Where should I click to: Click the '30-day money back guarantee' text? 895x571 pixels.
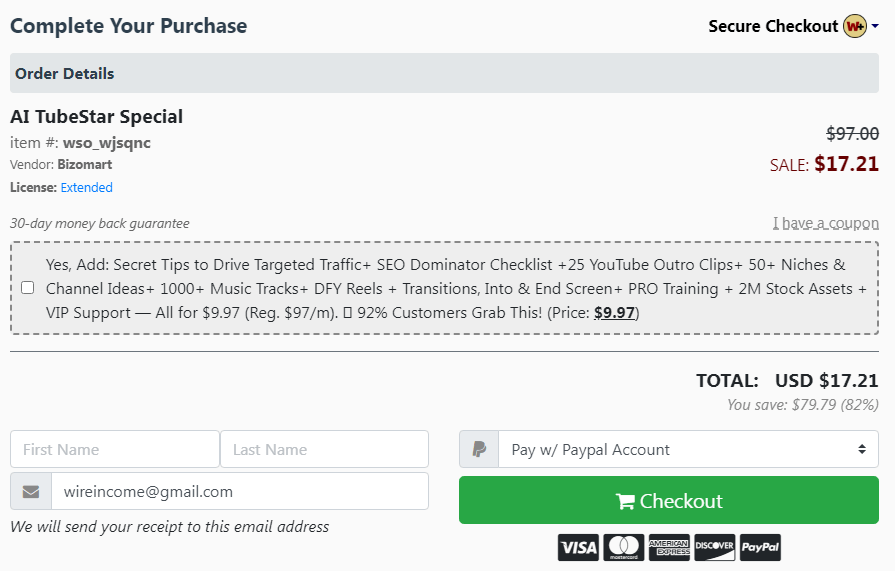point(99,223)
